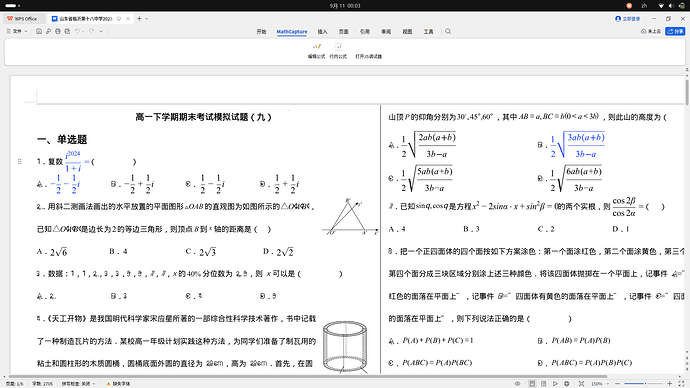This screenshot has height=388, width=690.
Task: Open the 150% zoom level dropdown
Action: click(x=600, y=384)
